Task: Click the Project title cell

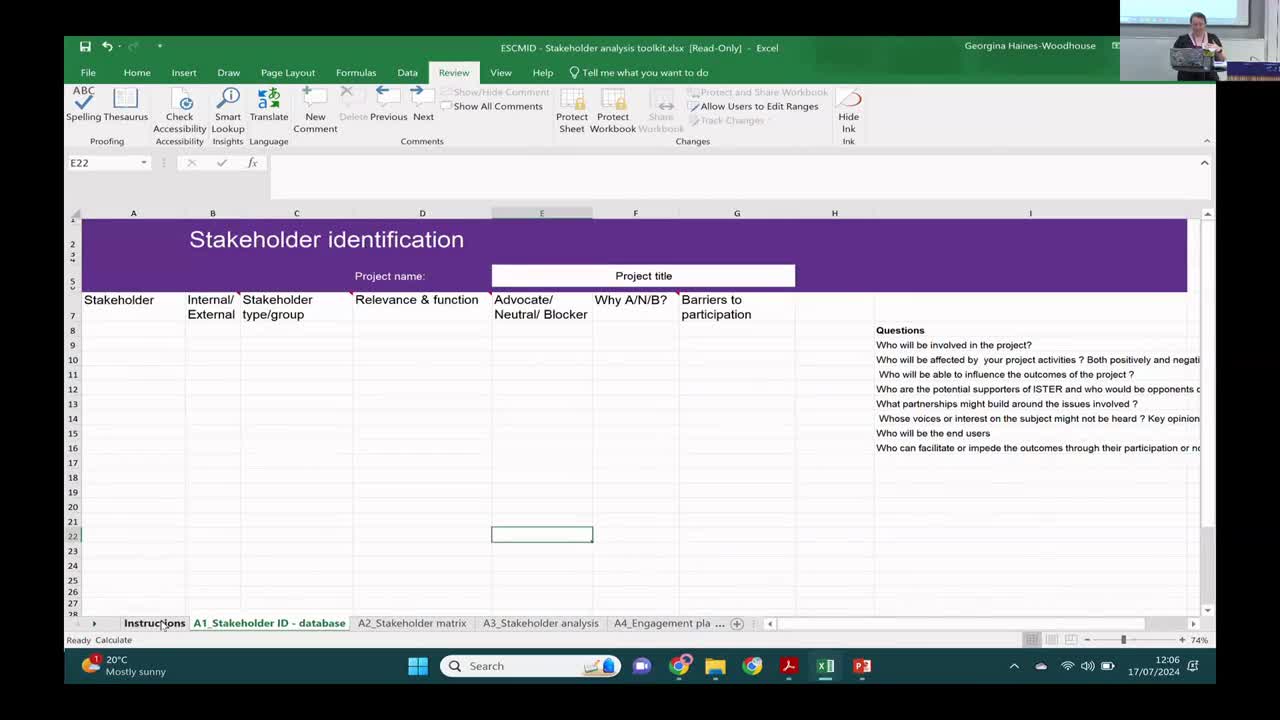Action: click(x=643, y=276)
